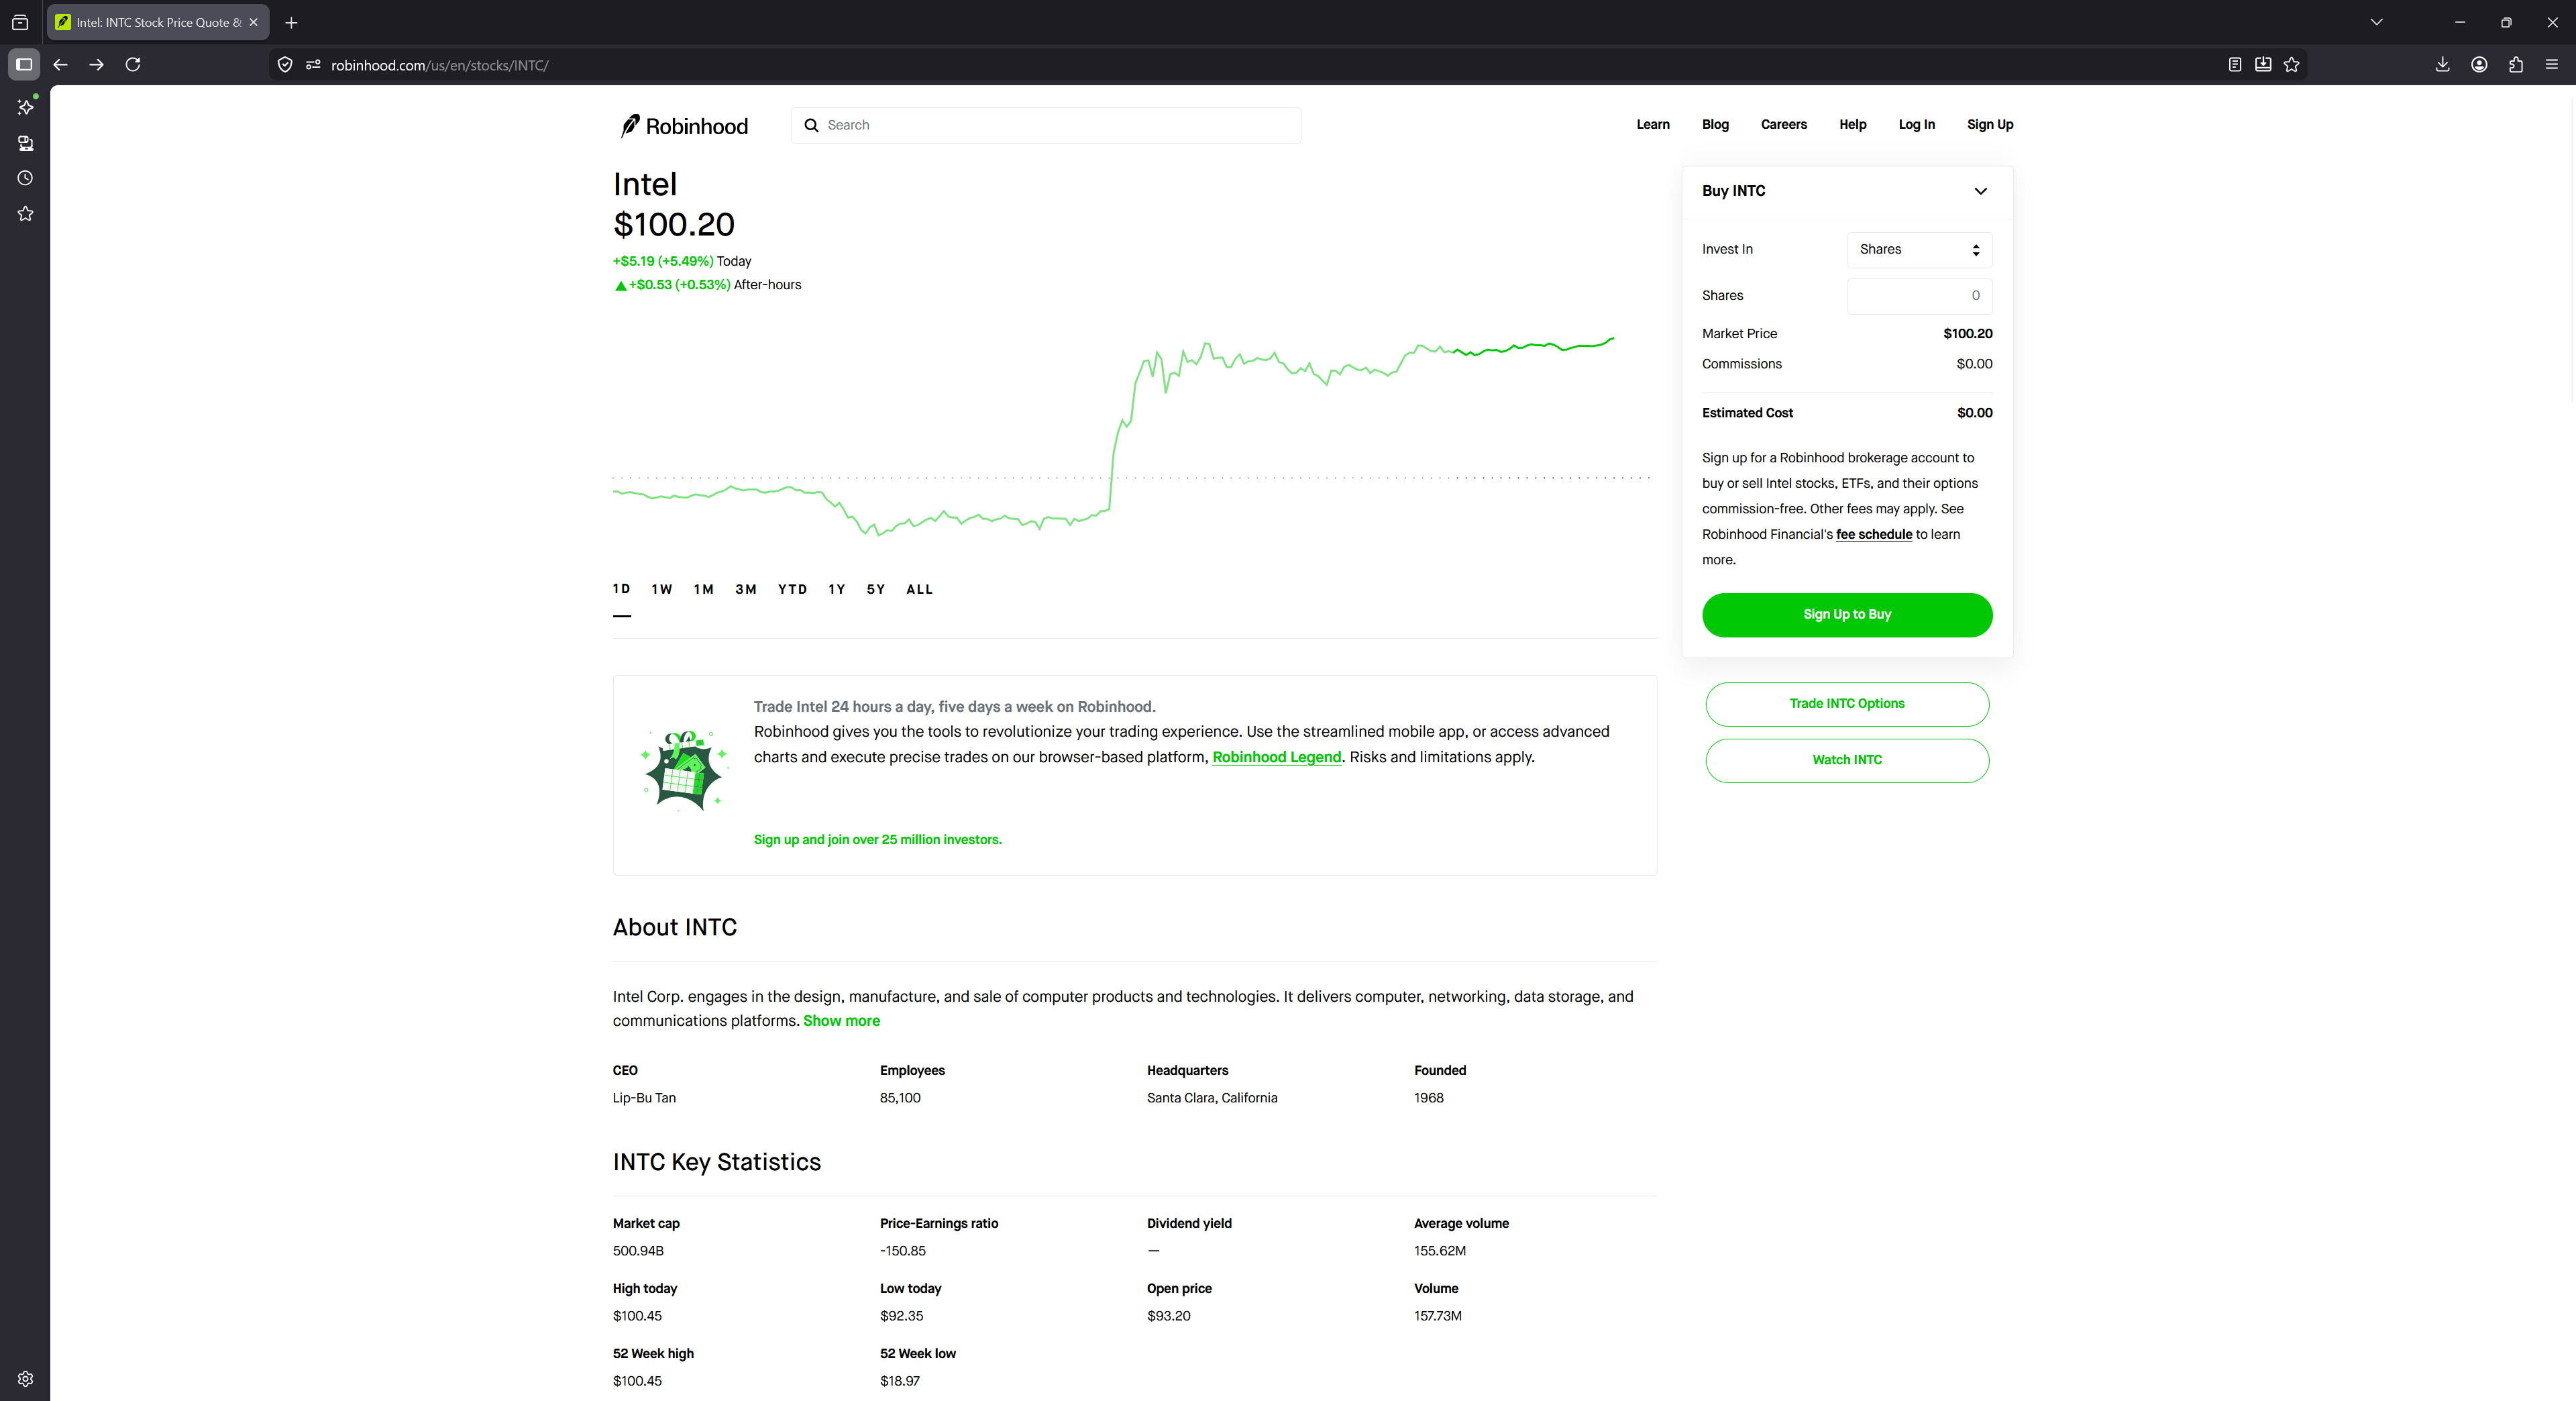Image resolution: width=2576 pixels, height=1401 pixels.
Task: Click Sign up and join over 25 million investors
Action: [x=877, y=840]
